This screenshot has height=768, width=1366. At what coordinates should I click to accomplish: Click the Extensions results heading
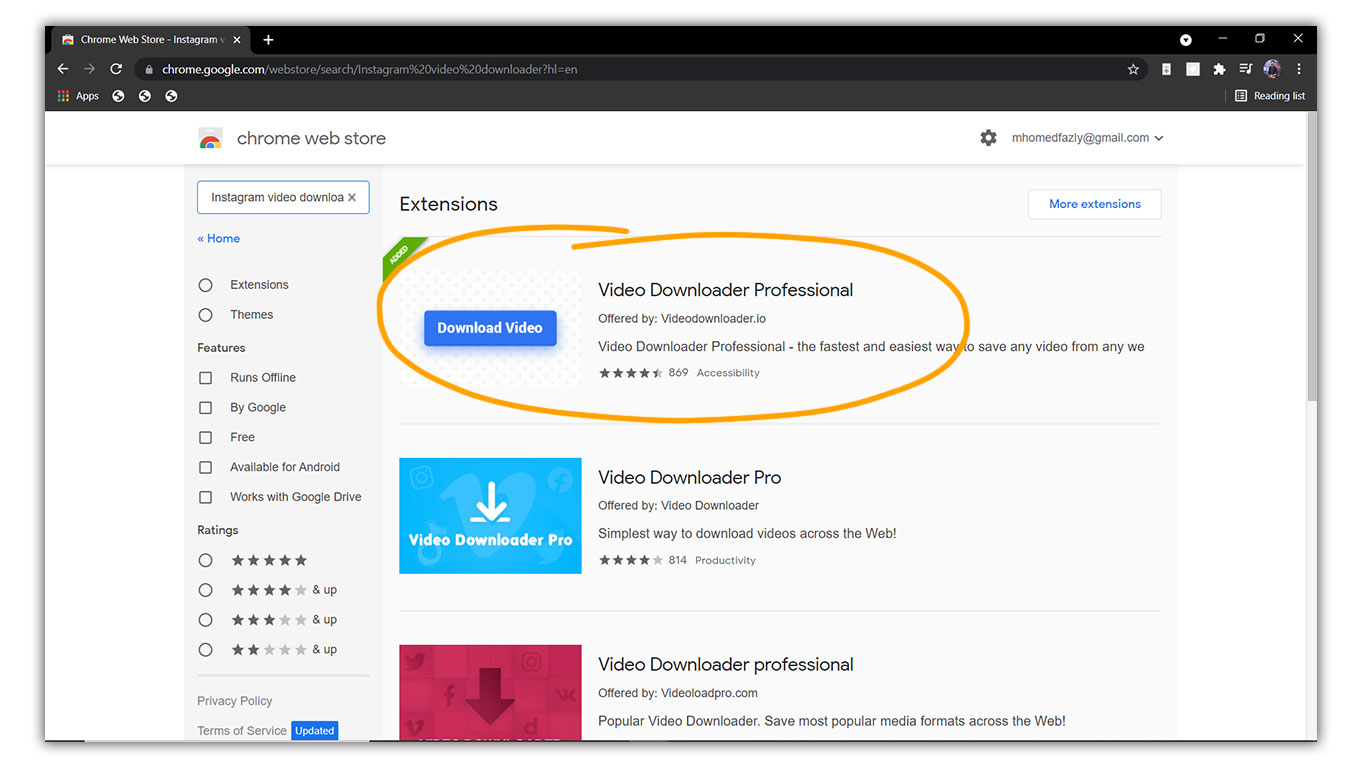pos(448,204)
